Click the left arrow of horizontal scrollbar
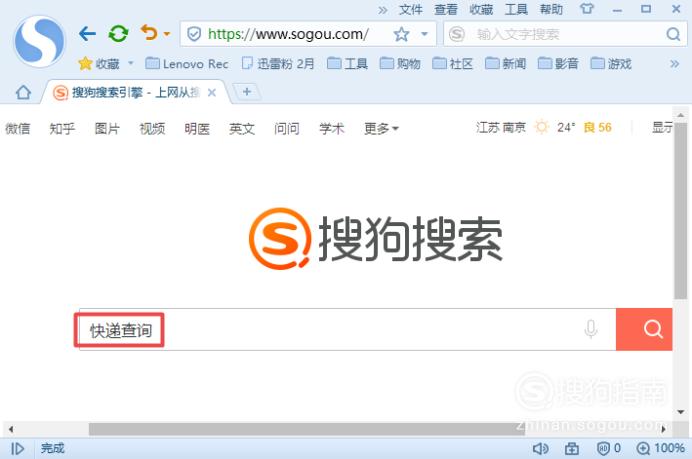This screenshot has width=692, height=459. 11,429
